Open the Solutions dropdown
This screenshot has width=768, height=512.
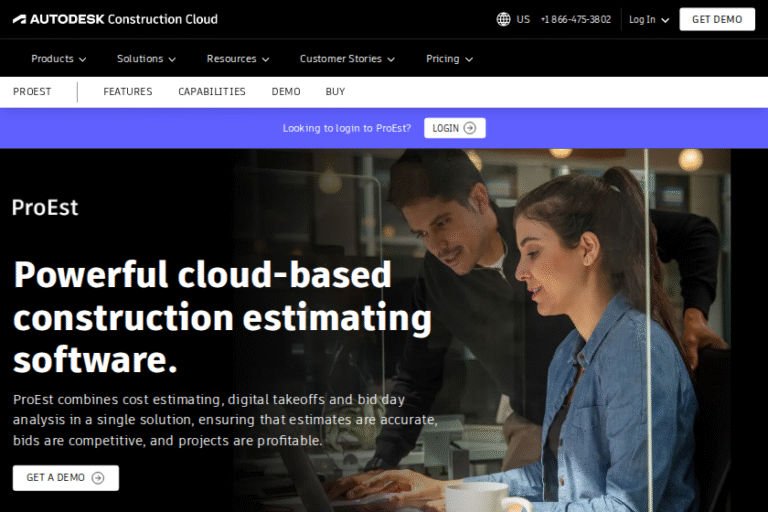(146, 59)
